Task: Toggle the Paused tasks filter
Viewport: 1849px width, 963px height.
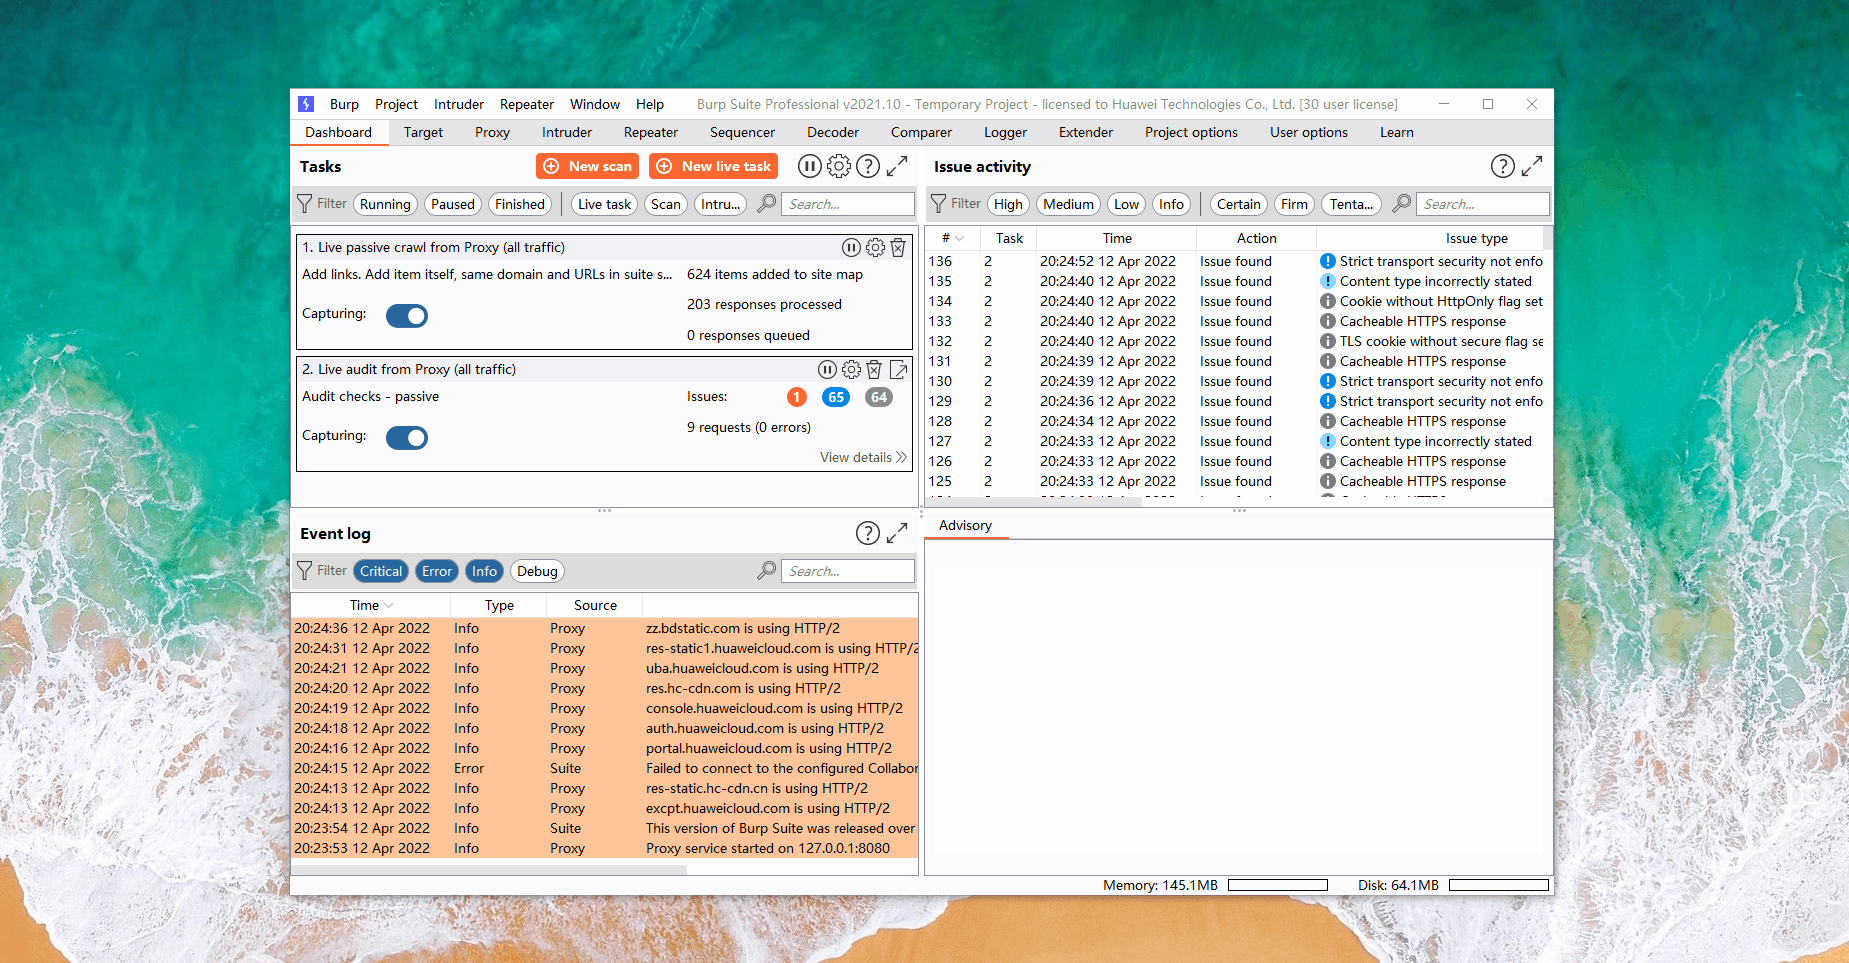Action: click(453, 204)
